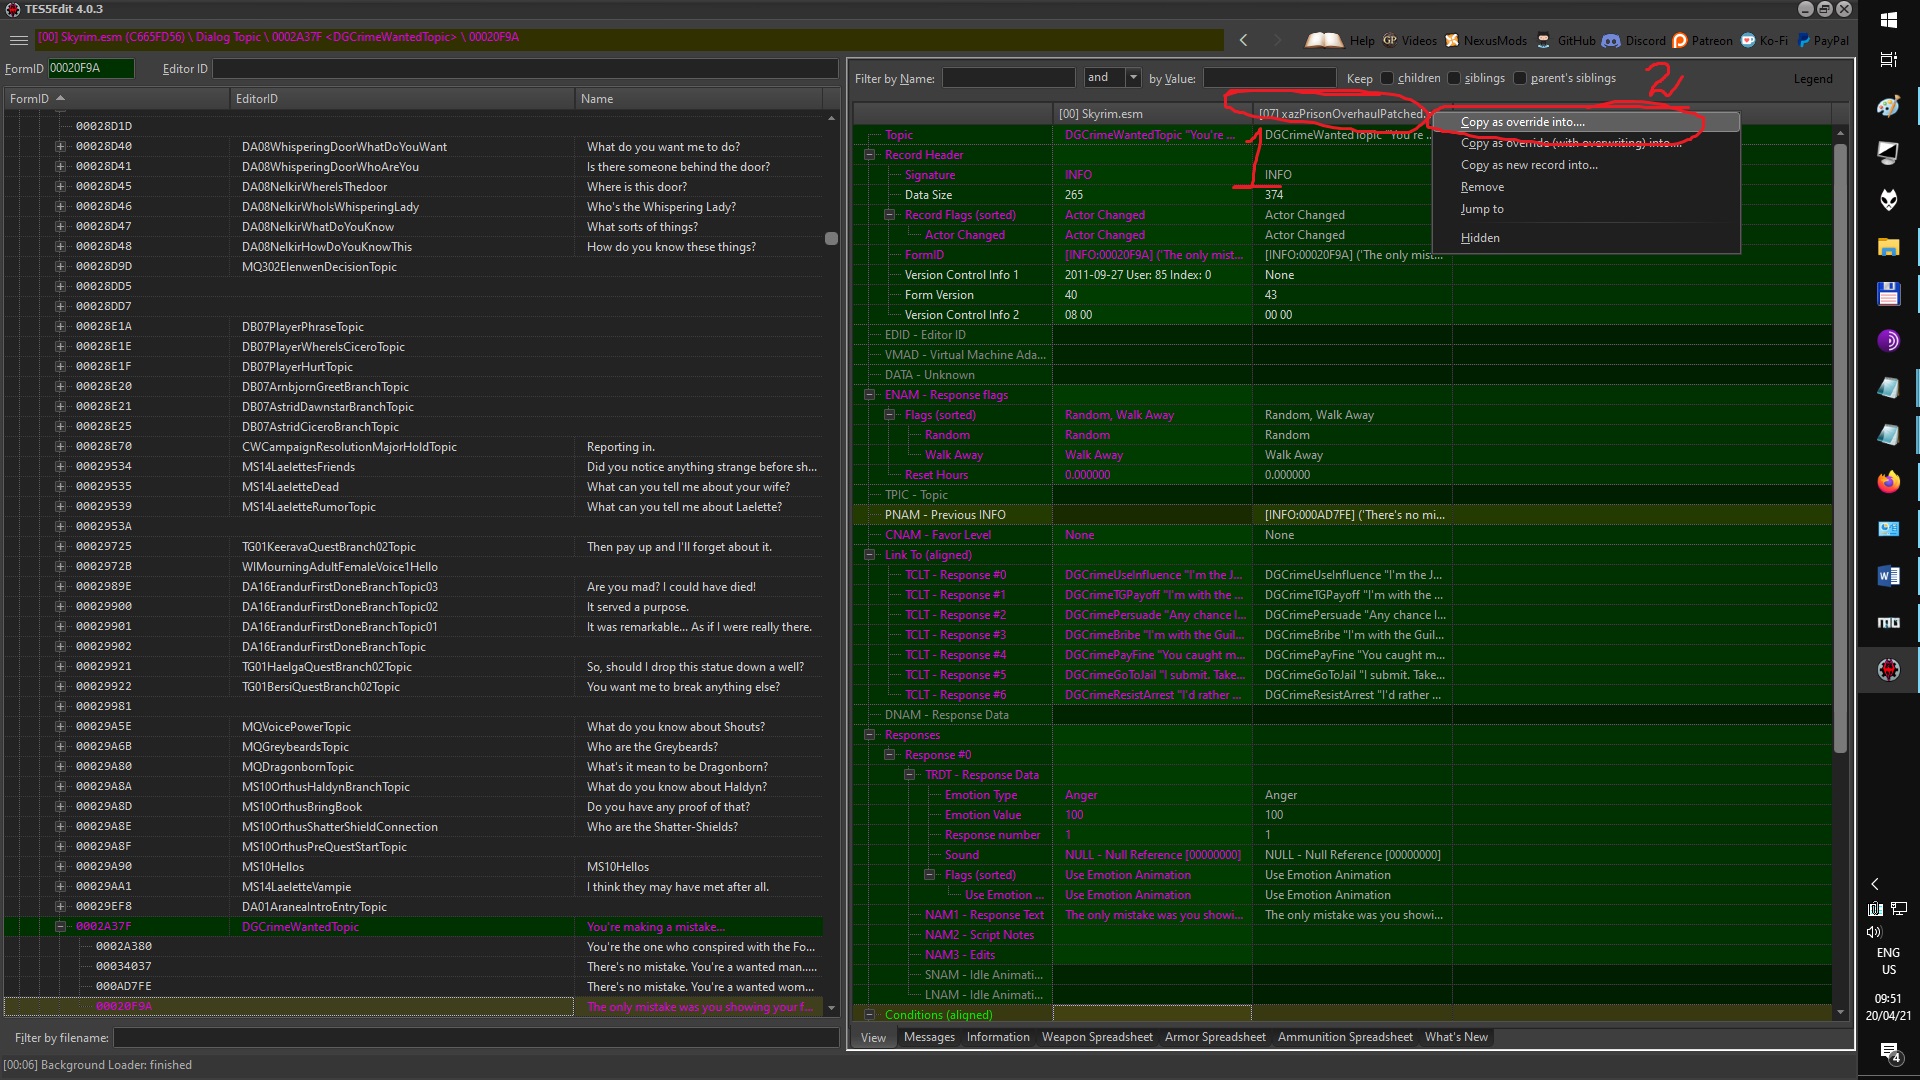Switch to the Weapon Spreadsheet tab

click(1097, 1037)
